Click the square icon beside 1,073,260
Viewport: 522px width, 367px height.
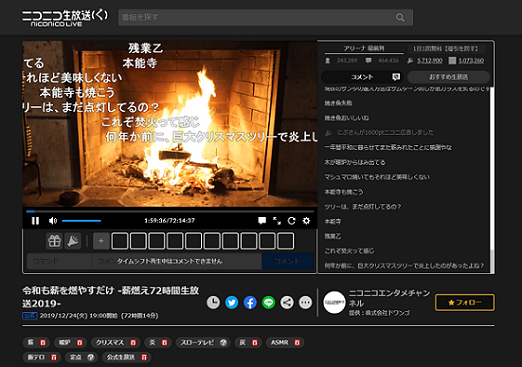click(x=452, y=61)
